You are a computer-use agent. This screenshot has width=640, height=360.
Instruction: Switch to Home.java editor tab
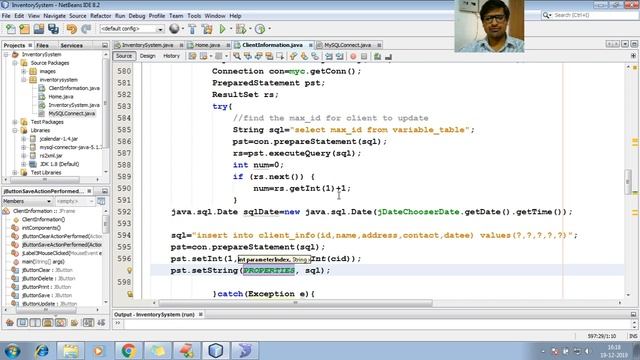[x=207, y=45]
